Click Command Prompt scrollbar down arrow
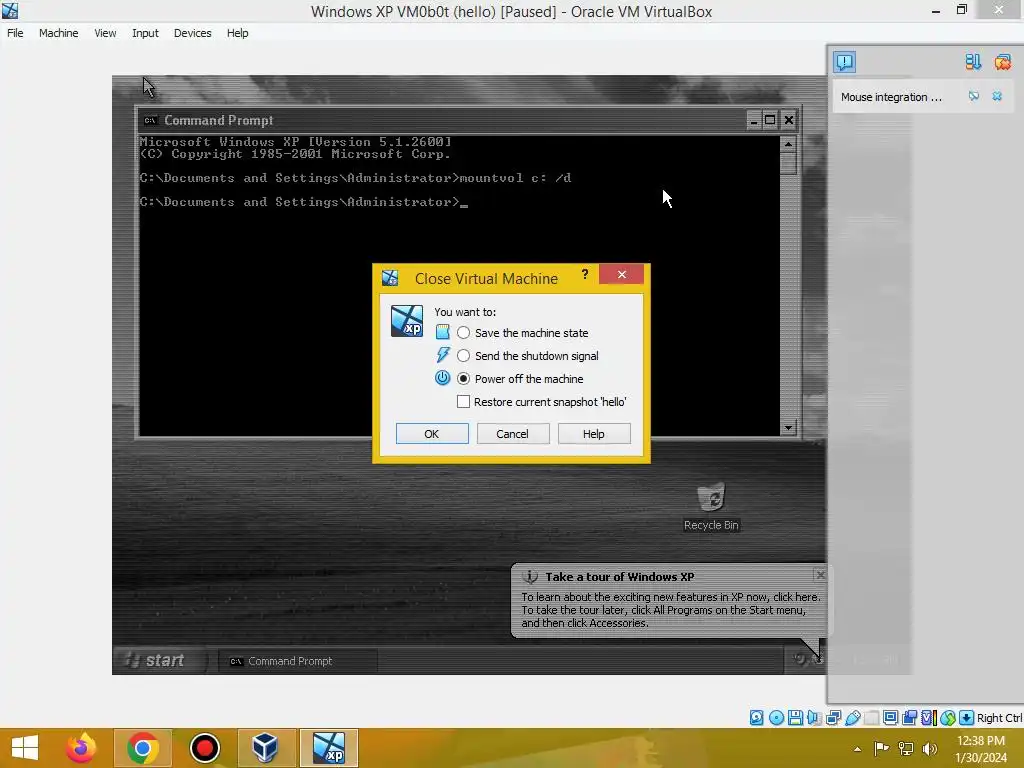 coord(788,428)
